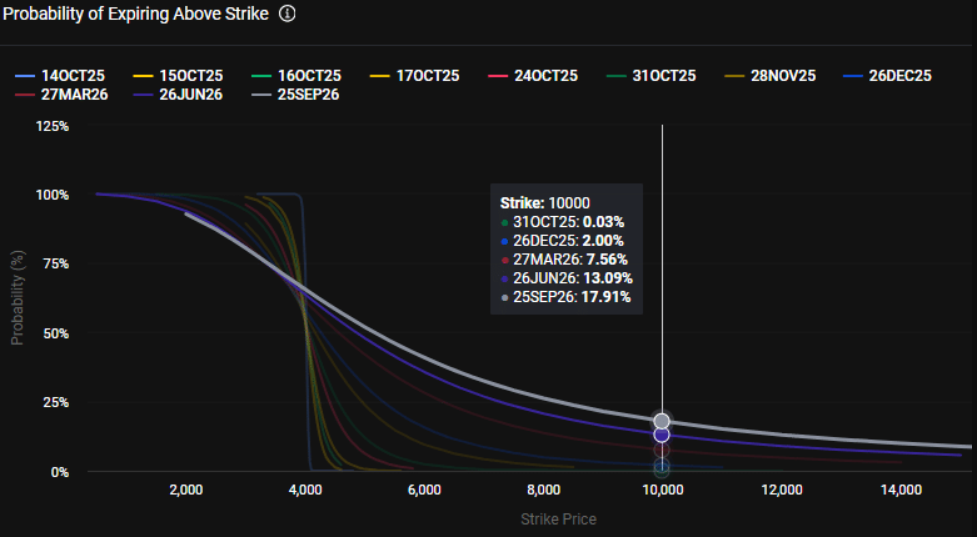Viewport: 977px width, 537px height.
Task: Select the purple 26JUN26 data point marker
Action: coord(662,434)
